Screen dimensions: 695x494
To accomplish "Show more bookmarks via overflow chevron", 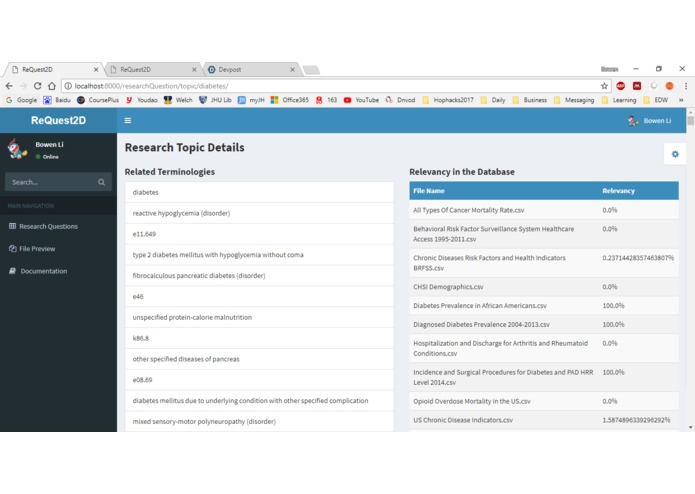I will tap(681, 100).
